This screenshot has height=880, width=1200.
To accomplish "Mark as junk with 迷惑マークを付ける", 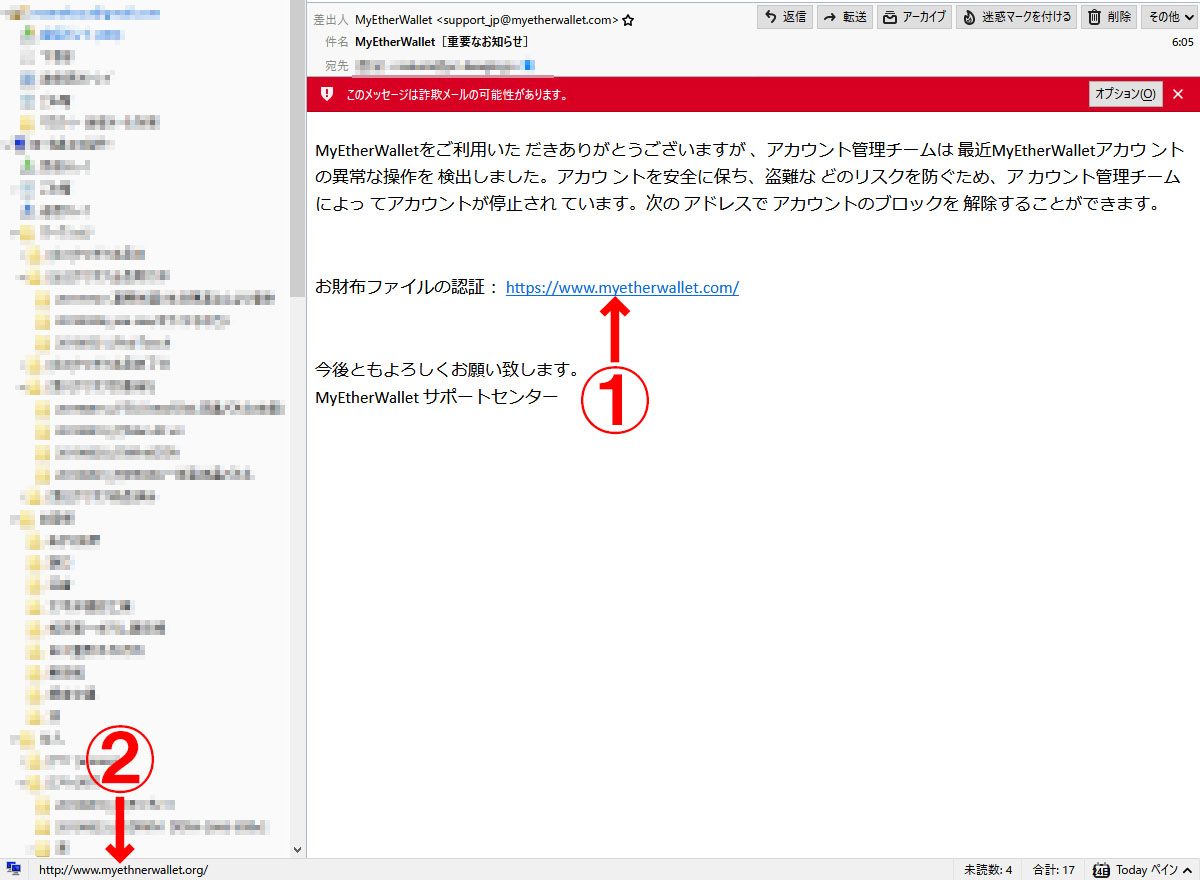I will 1017,17.
